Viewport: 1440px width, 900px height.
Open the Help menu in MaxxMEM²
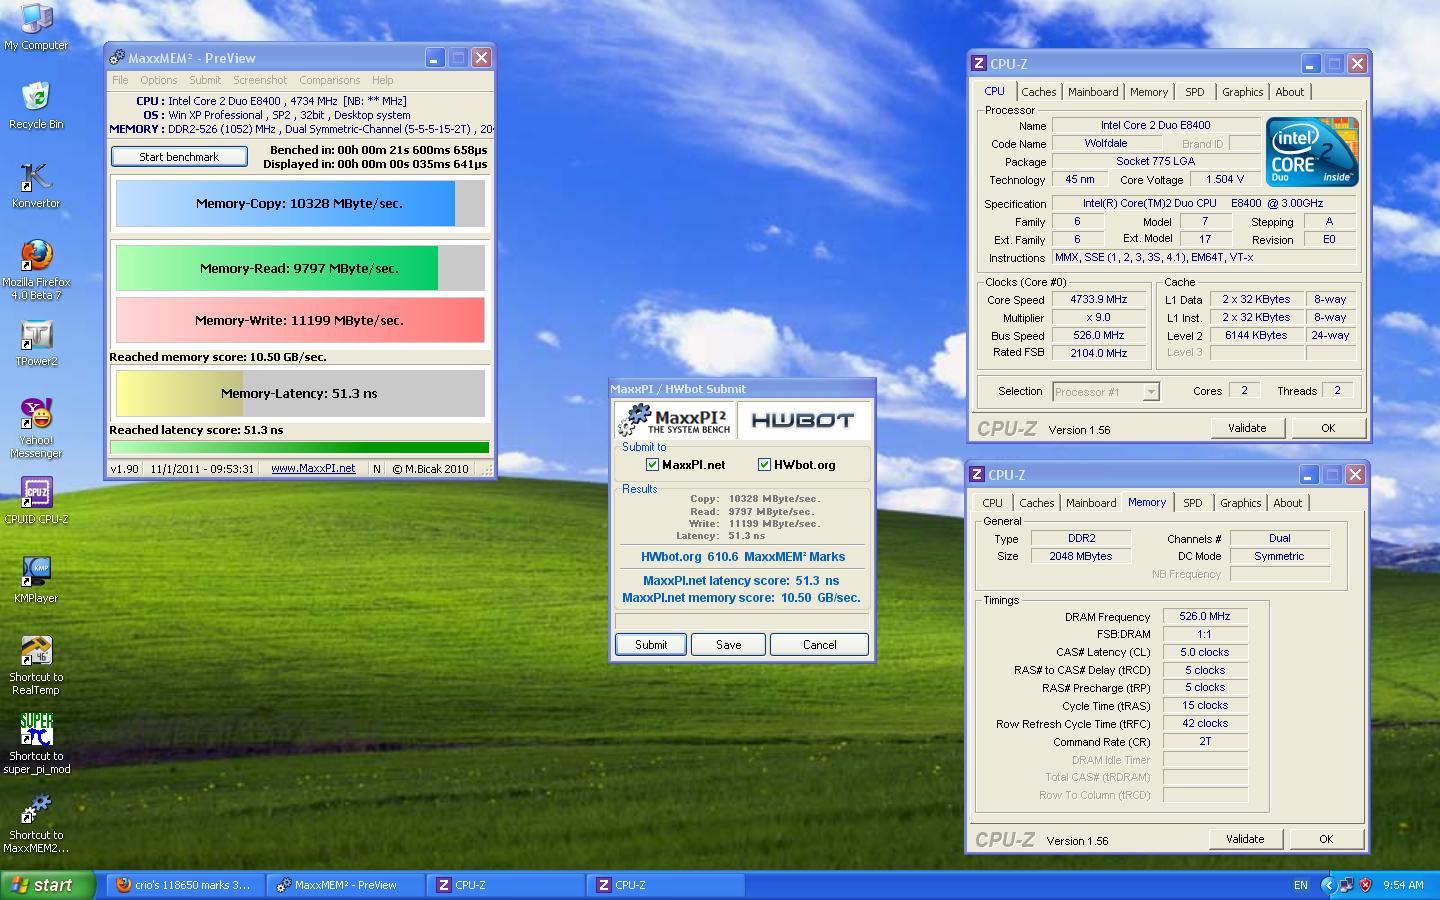(x=383, y=80)
